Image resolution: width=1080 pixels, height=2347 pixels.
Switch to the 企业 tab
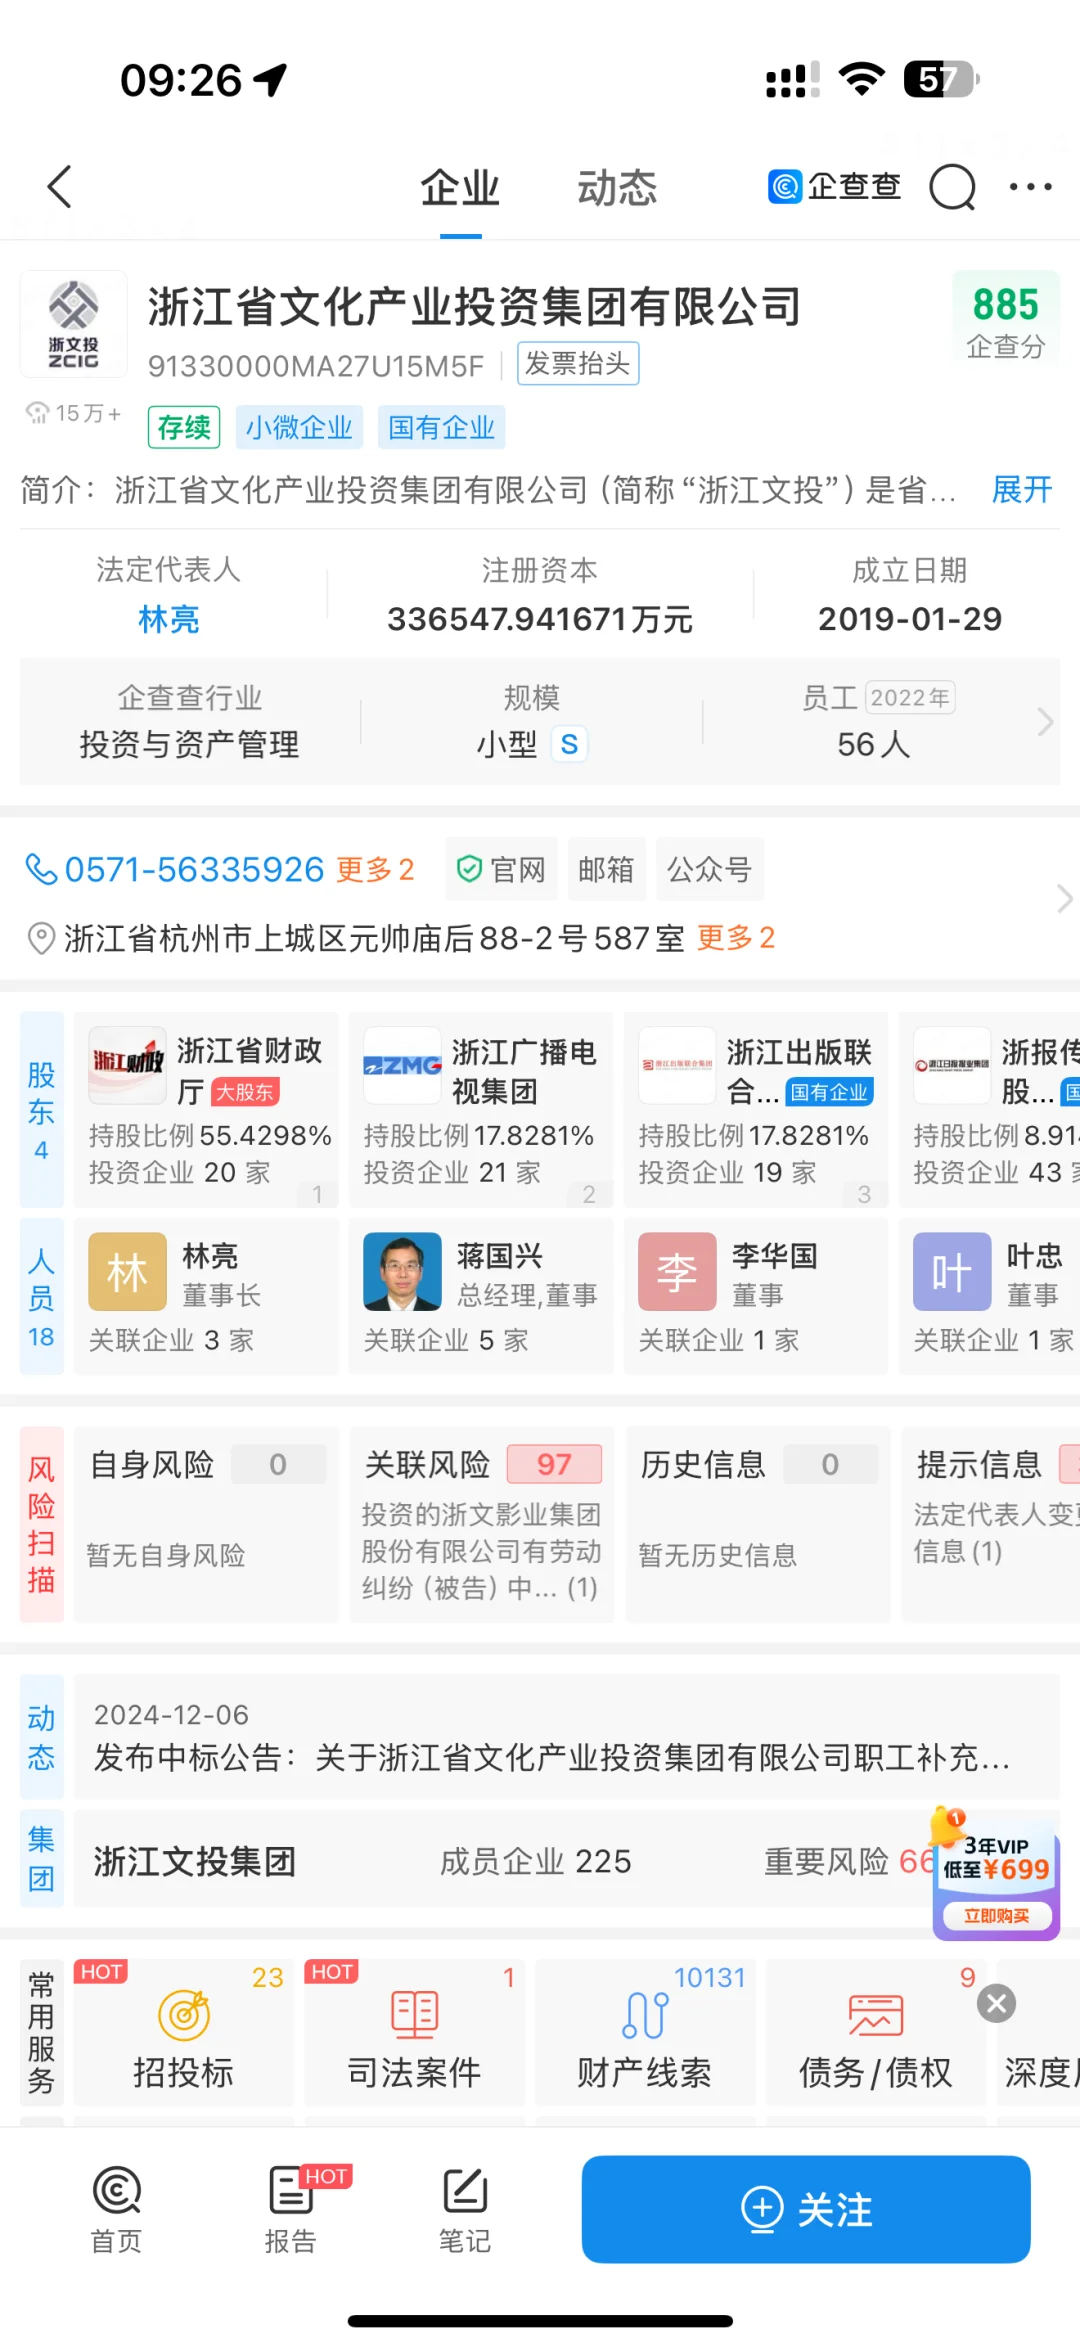(460, 187)
